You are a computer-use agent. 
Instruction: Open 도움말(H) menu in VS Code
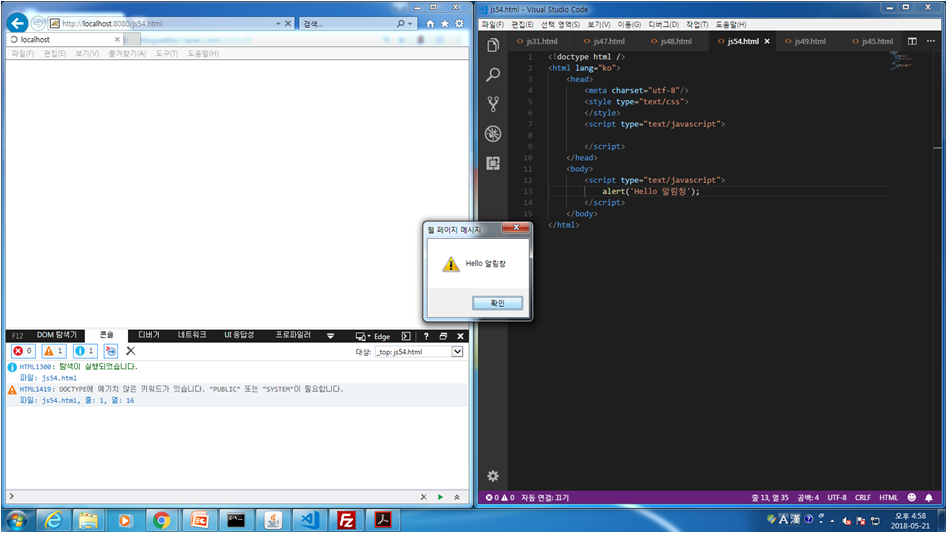tap(731, 24)
